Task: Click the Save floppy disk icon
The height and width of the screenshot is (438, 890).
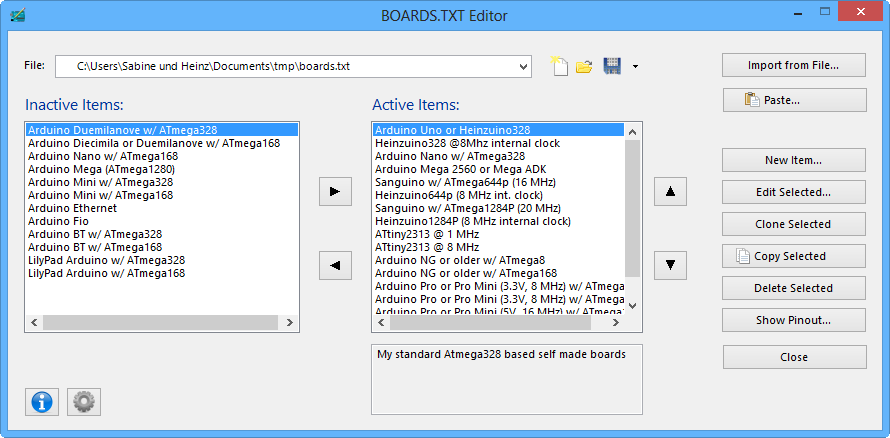Action: (x=612, y=66)
